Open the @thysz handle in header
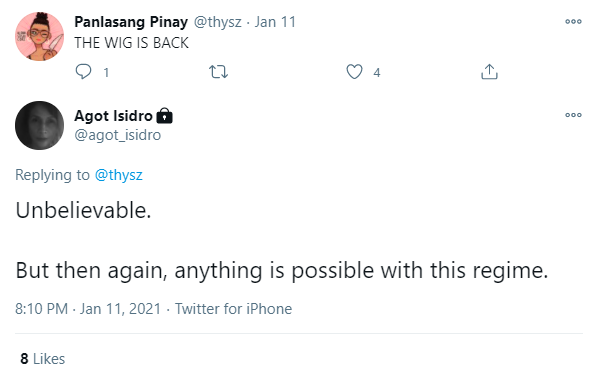597x378 pixels. point(218,22)
